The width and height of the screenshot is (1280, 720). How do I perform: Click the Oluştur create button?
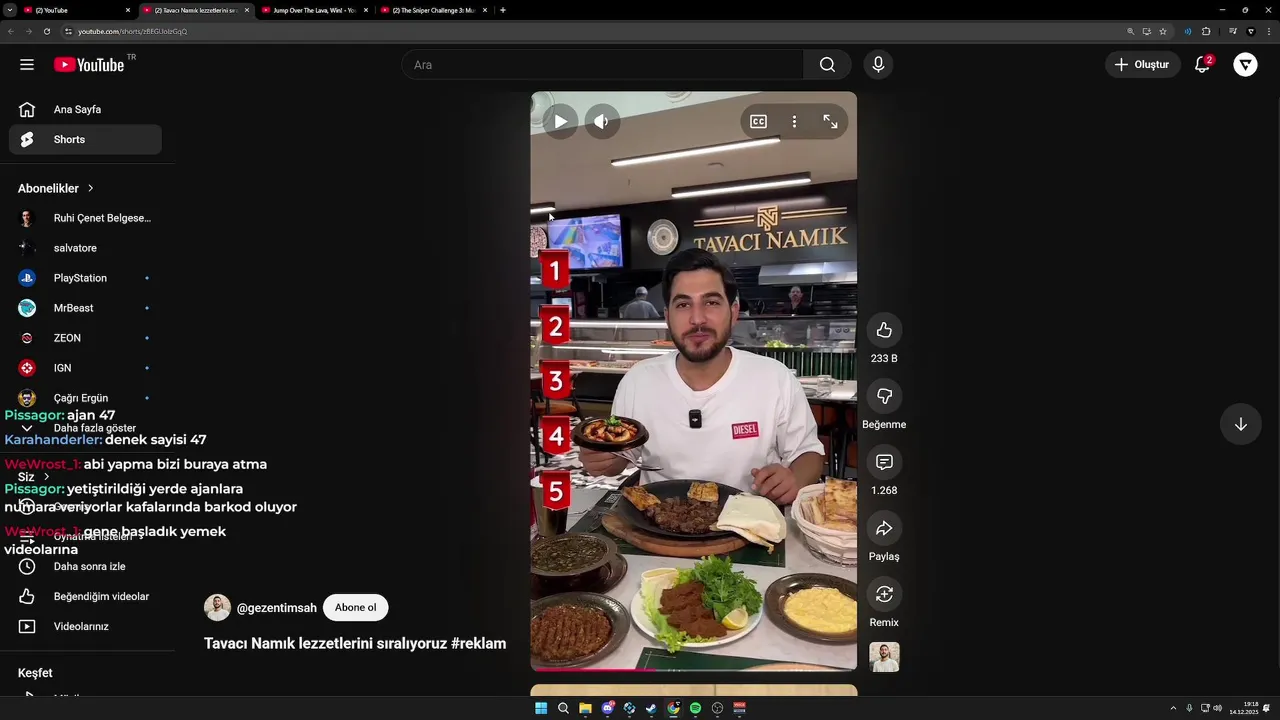[1143, 65]
